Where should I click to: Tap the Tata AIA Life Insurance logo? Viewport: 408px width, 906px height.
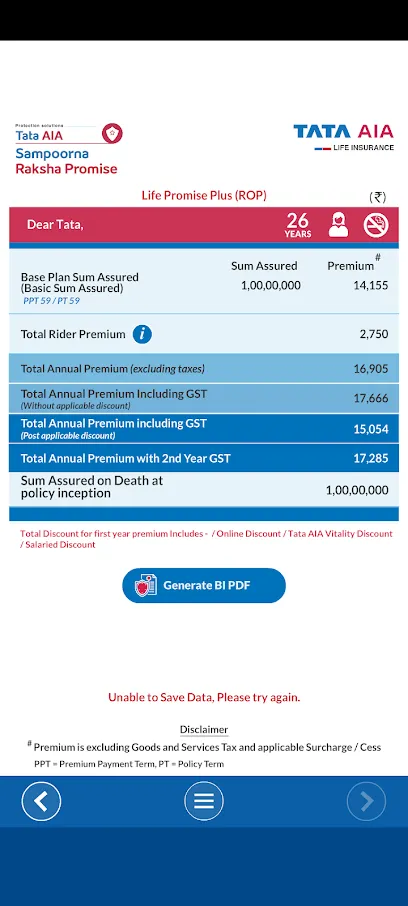(x=343, y=138)
